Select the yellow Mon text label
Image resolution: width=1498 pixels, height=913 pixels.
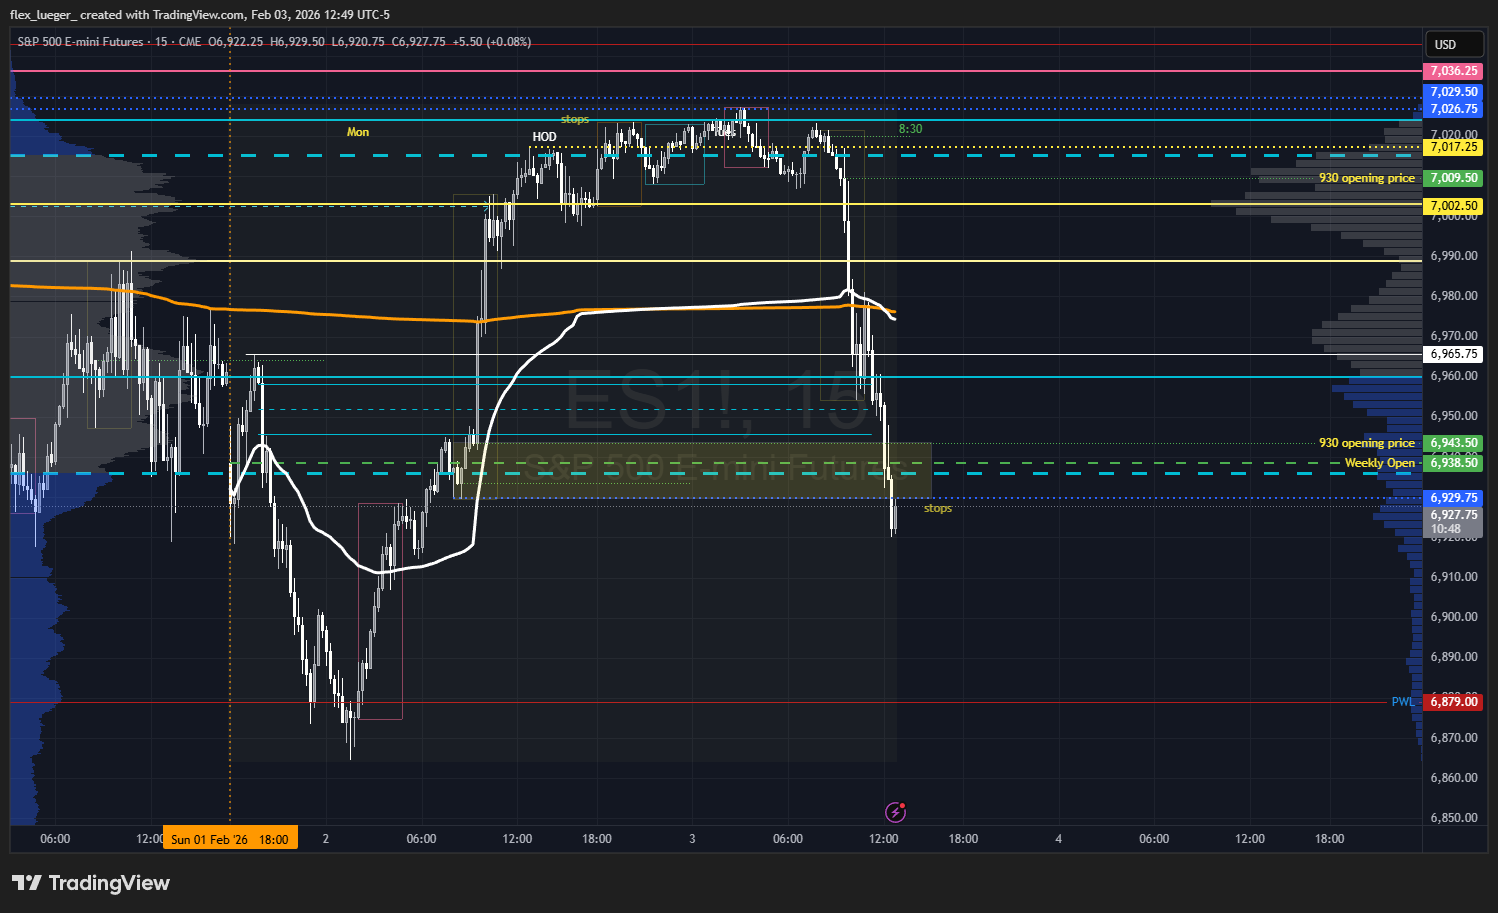click(x=358, y=132)
